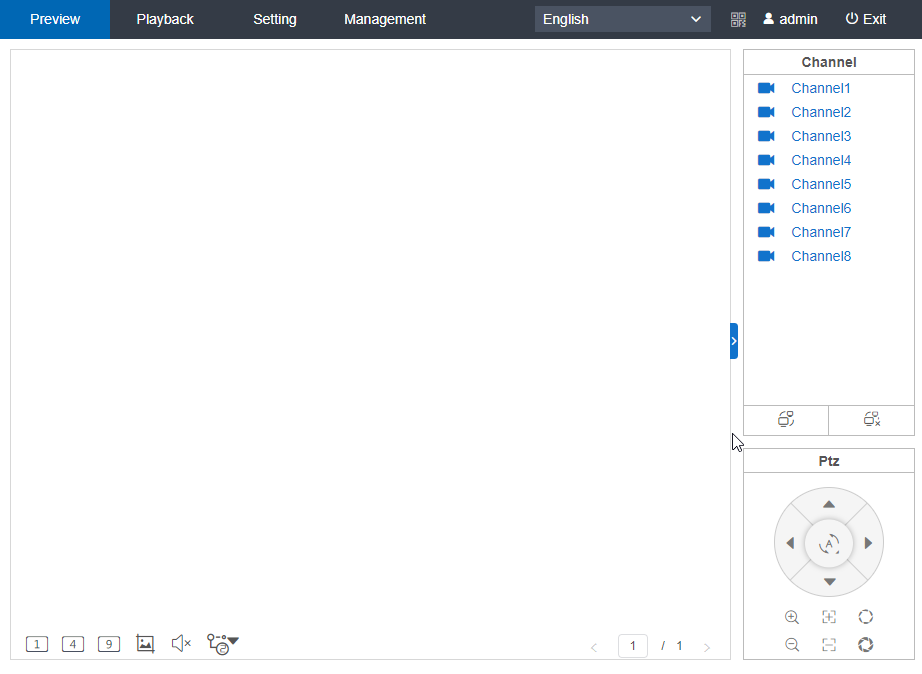Open the English language dropdown
This screenshot has width=922, height=674.
tap(622, 19)
